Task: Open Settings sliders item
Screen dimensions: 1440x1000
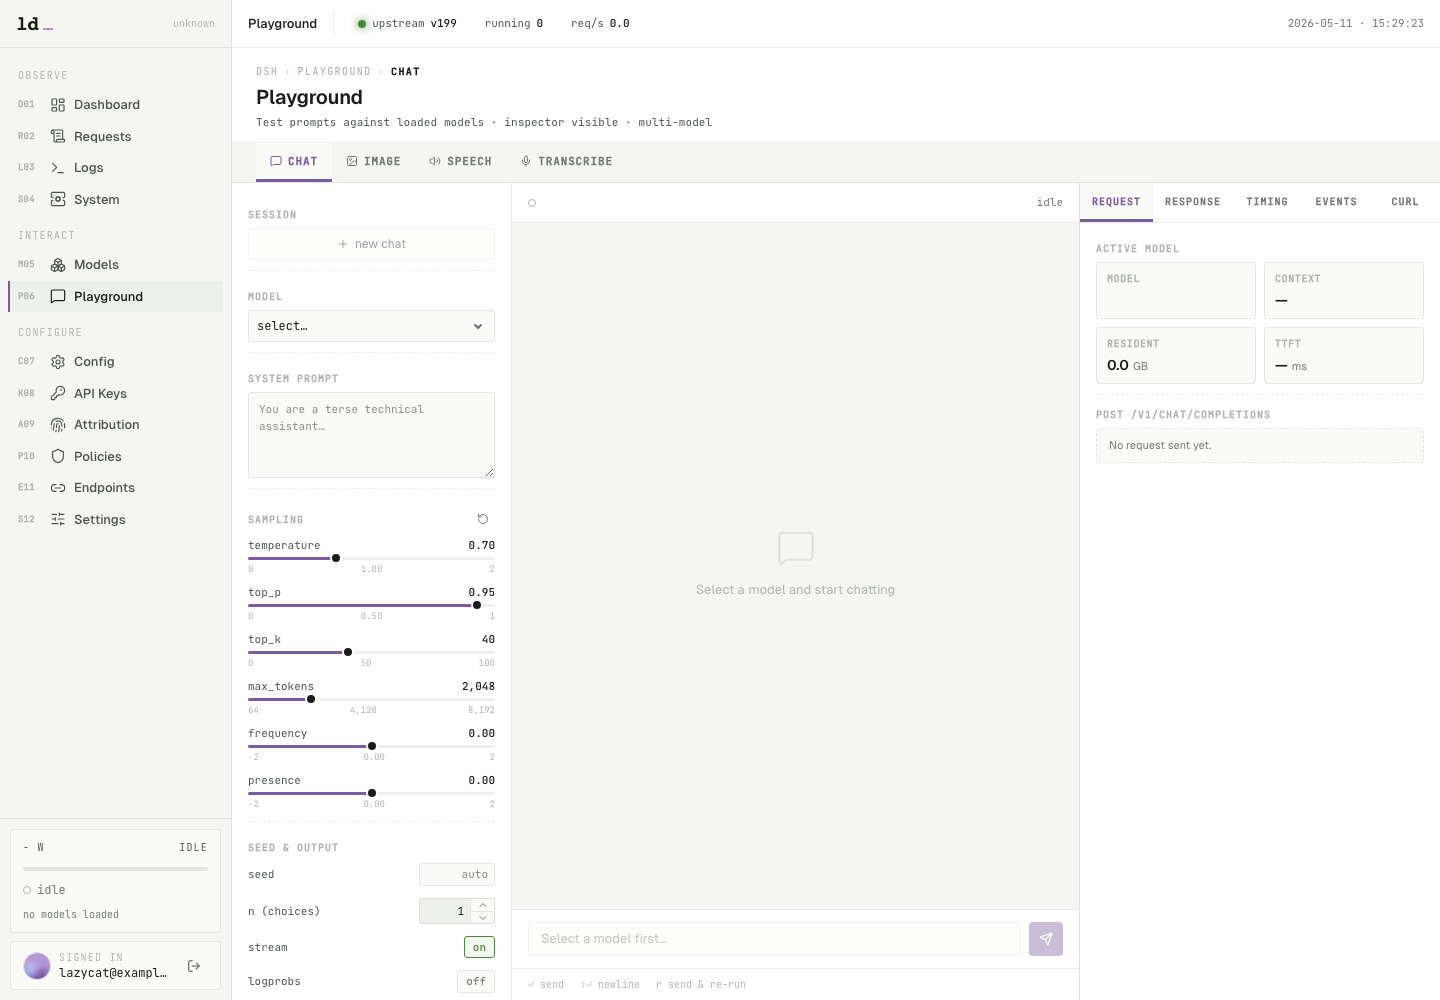Action: pyautogui.click(x=115, y=519)
